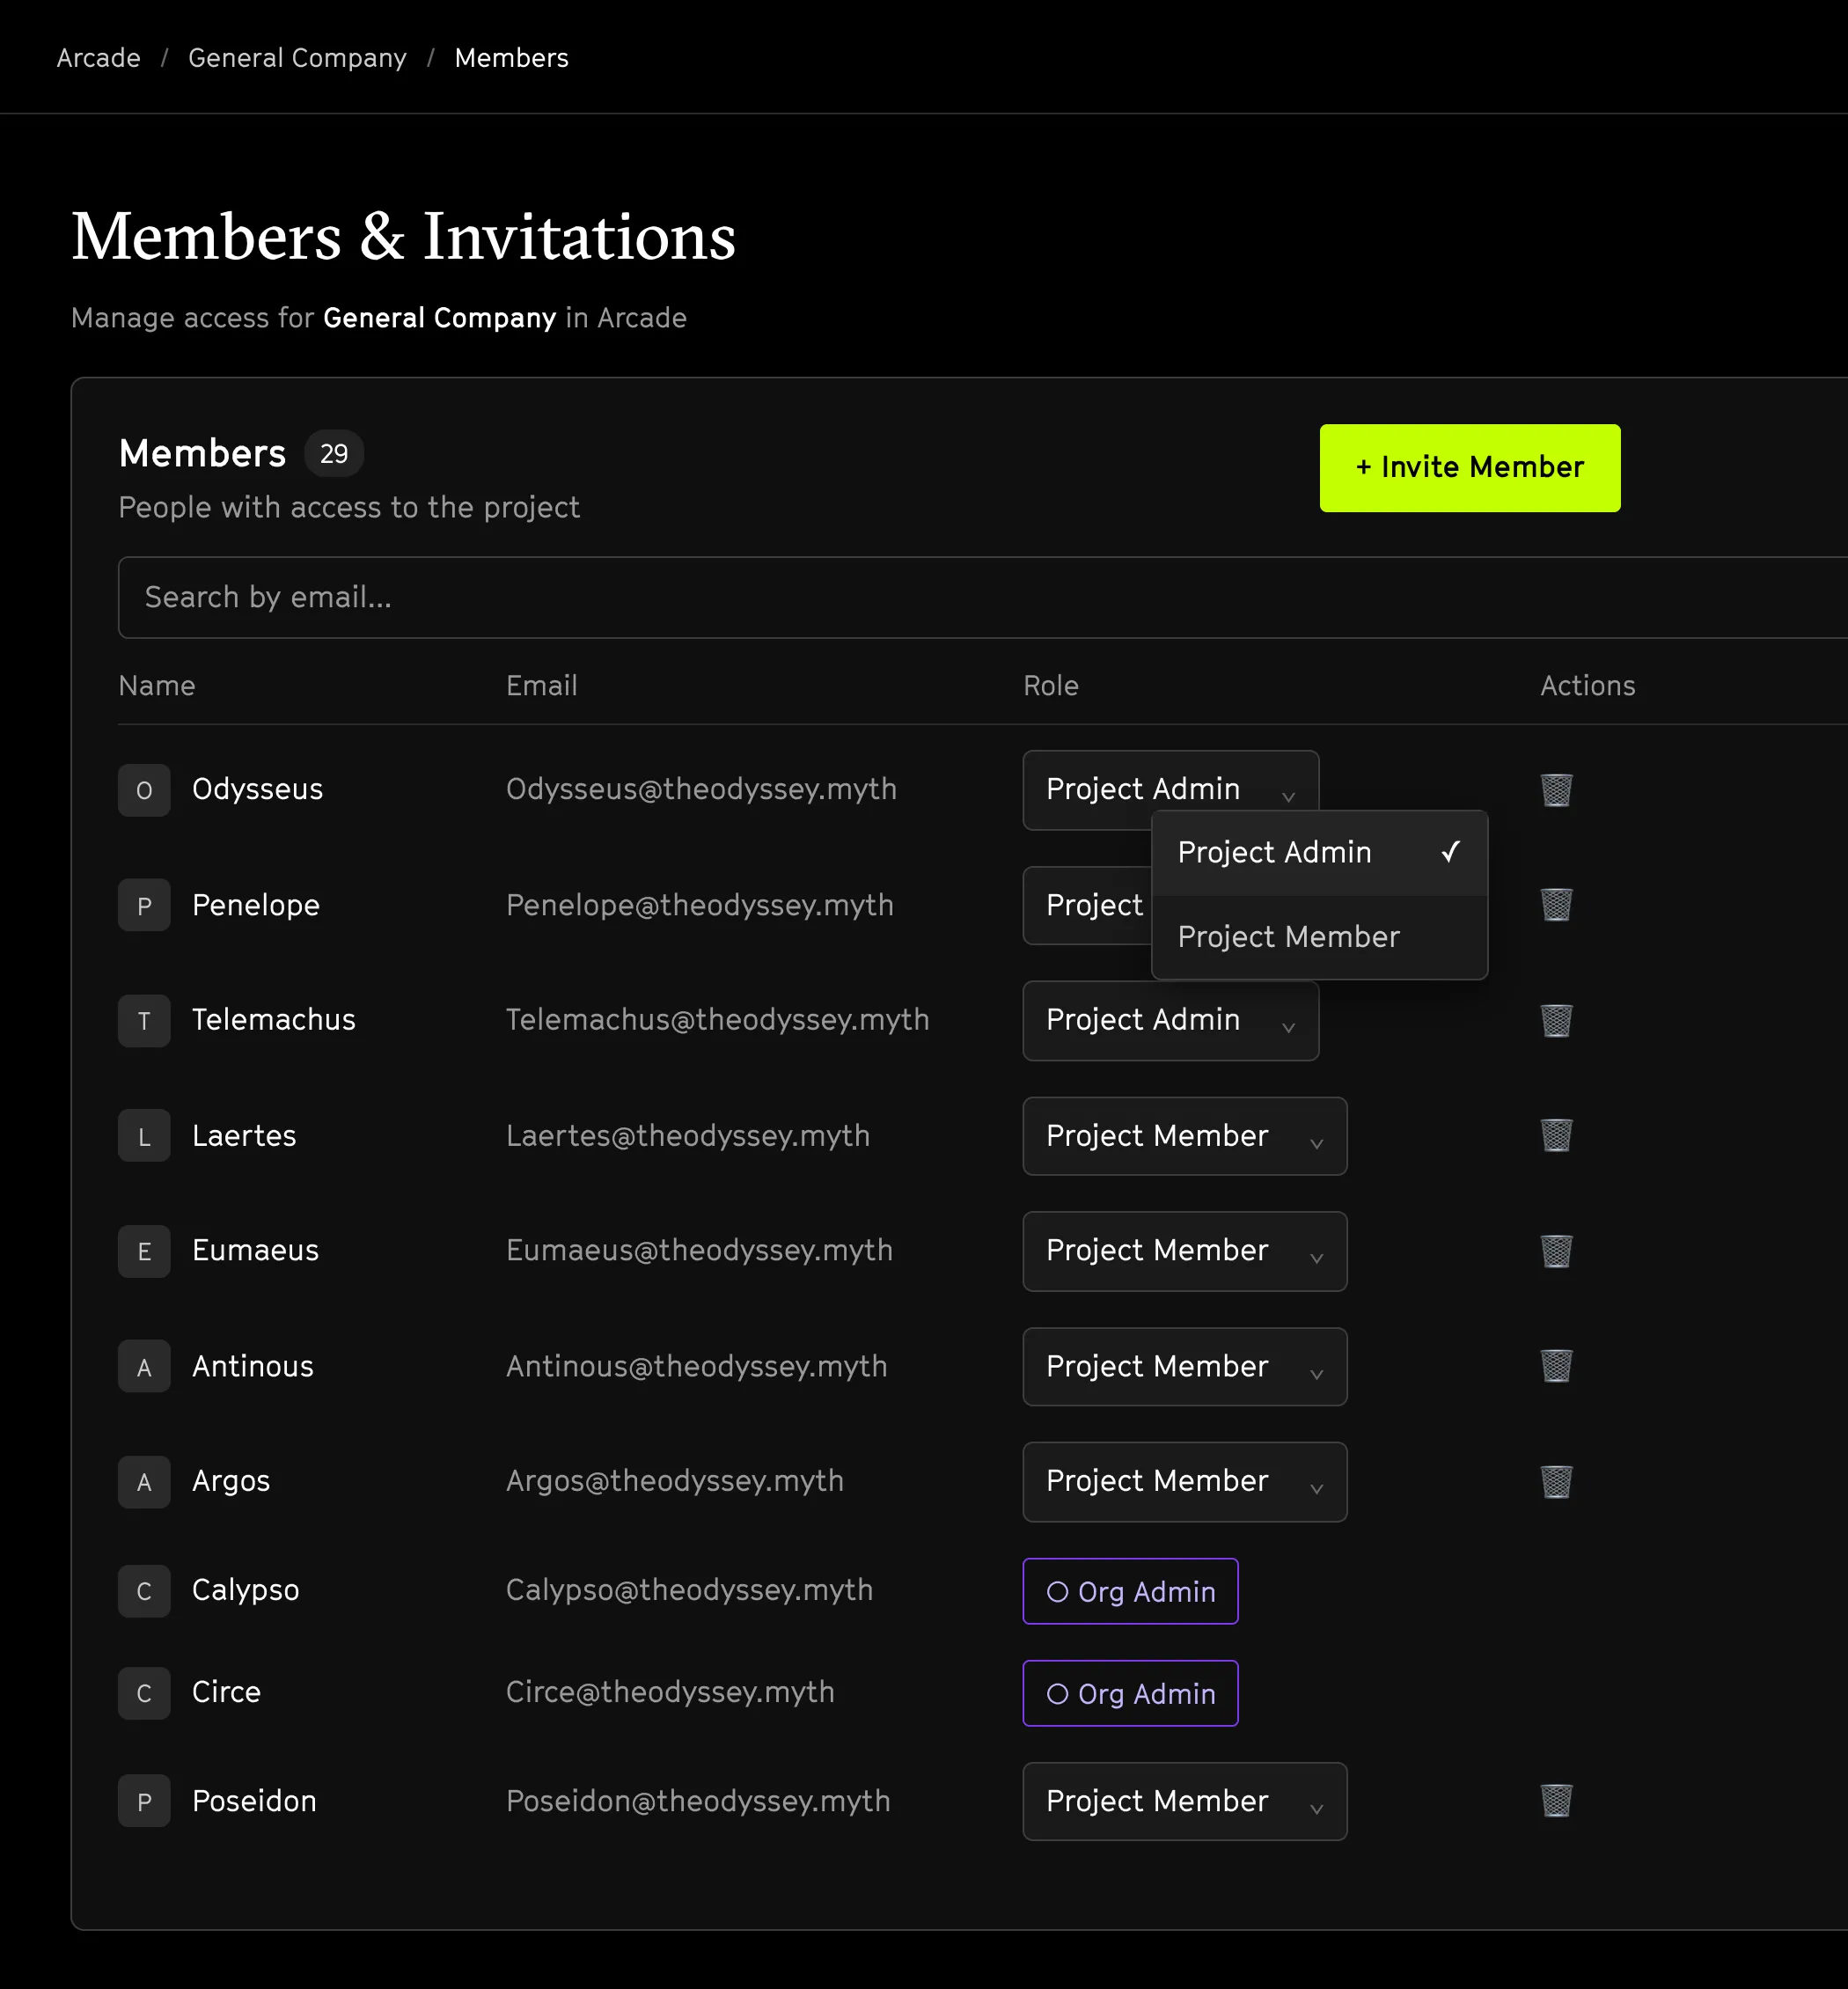Image resolution: width=1848 pixels, height=1989 pixels.
Task: Click the P avatar beside Poseidon
Action: [x=144, y=1801]
